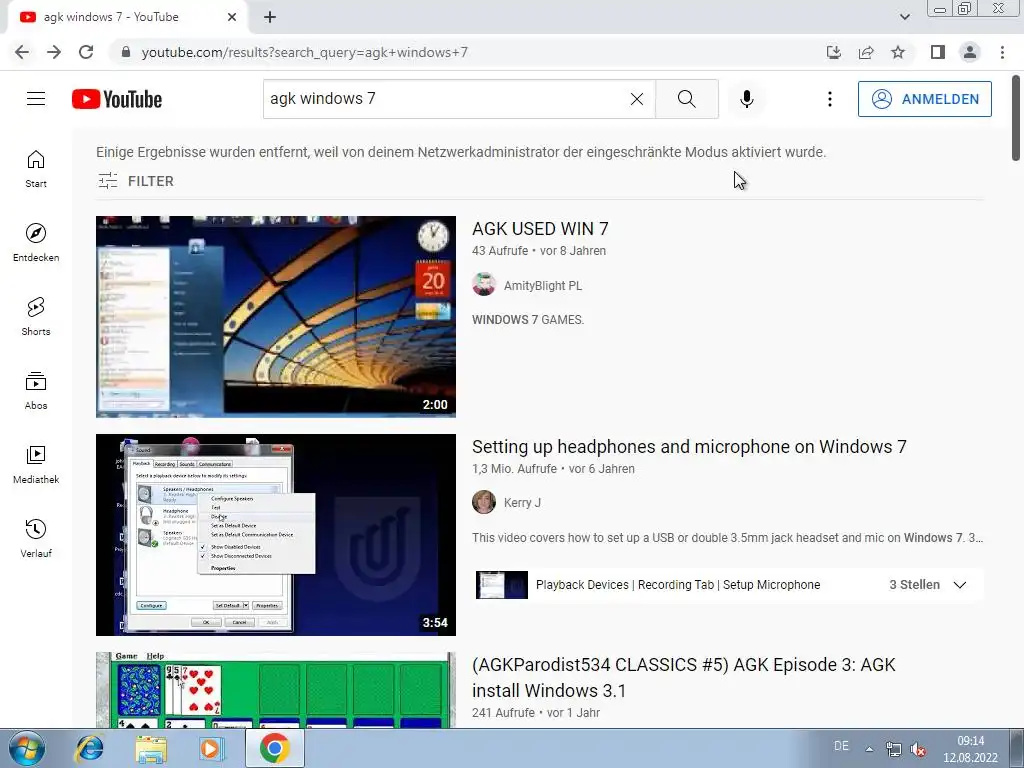This screenshot has height=768, width=1024.
Task: Open the tab search dropdown arrow
Action: [x=904, y=17]
